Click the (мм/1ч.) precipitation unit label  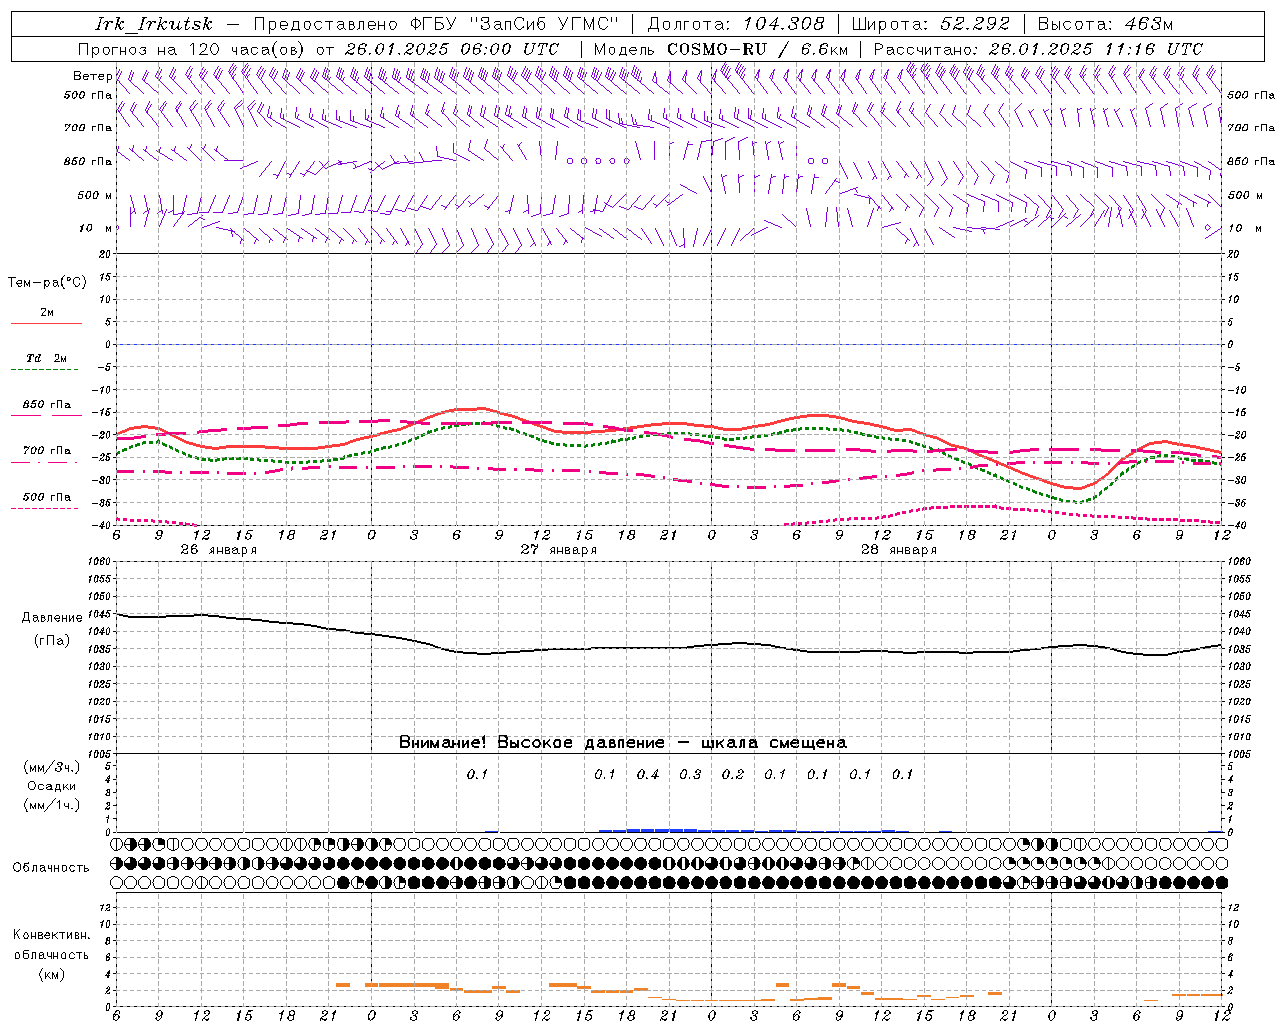[51, 806]
